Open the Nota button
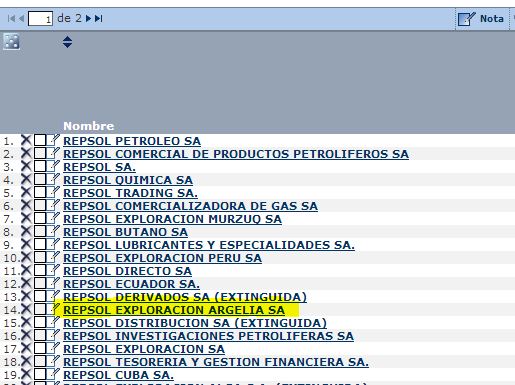515x385 pixels. tap(481, 19)
